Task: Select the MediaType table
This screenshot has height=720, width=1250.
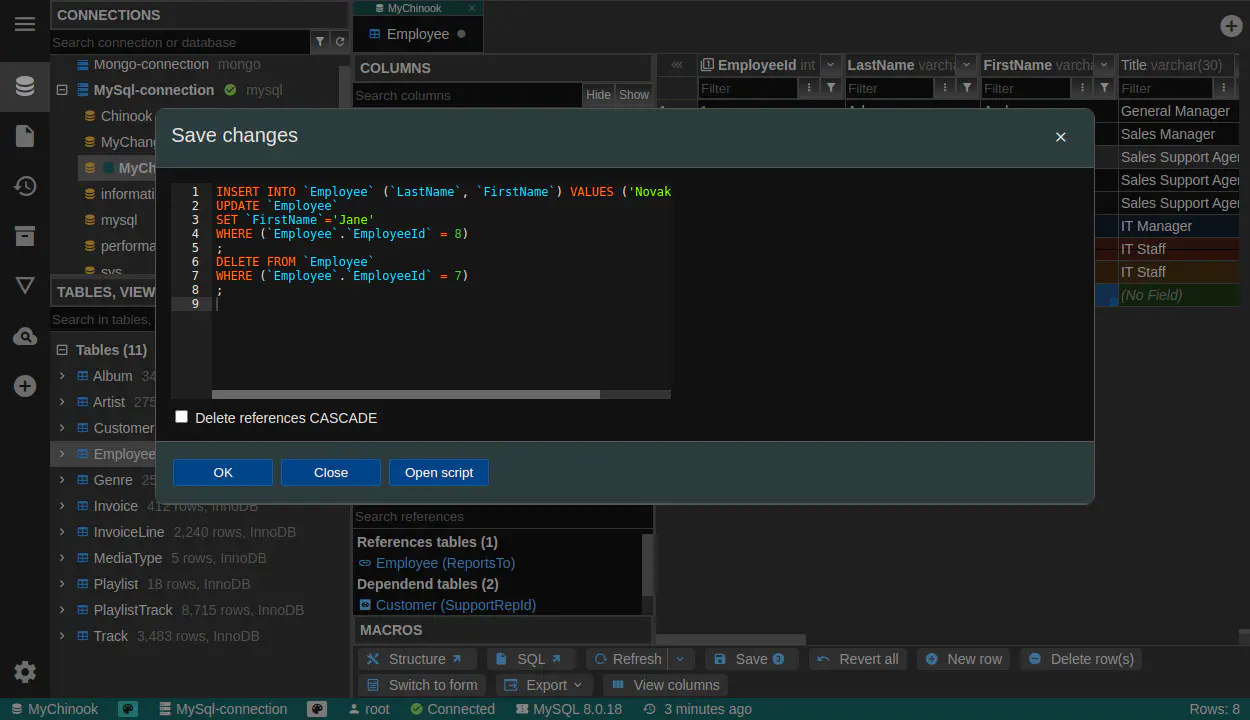Action: pos(127,558)
